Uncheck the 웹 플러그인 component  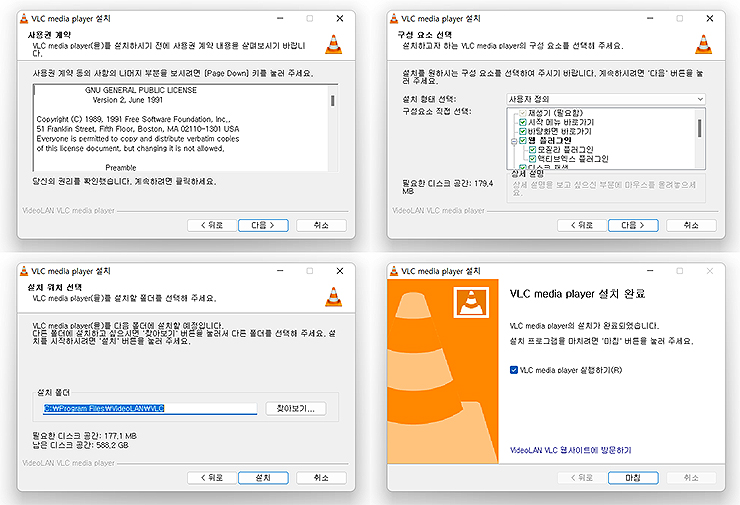(x=522, y=141)
